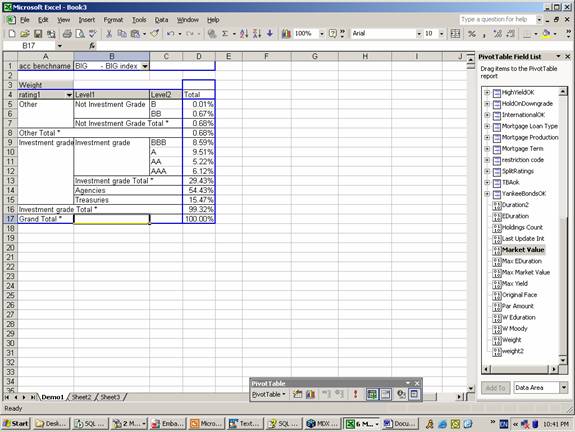Refresh data with the exclamation icon
This screenshot has width=575, height=432.
[x=355, y=394]
